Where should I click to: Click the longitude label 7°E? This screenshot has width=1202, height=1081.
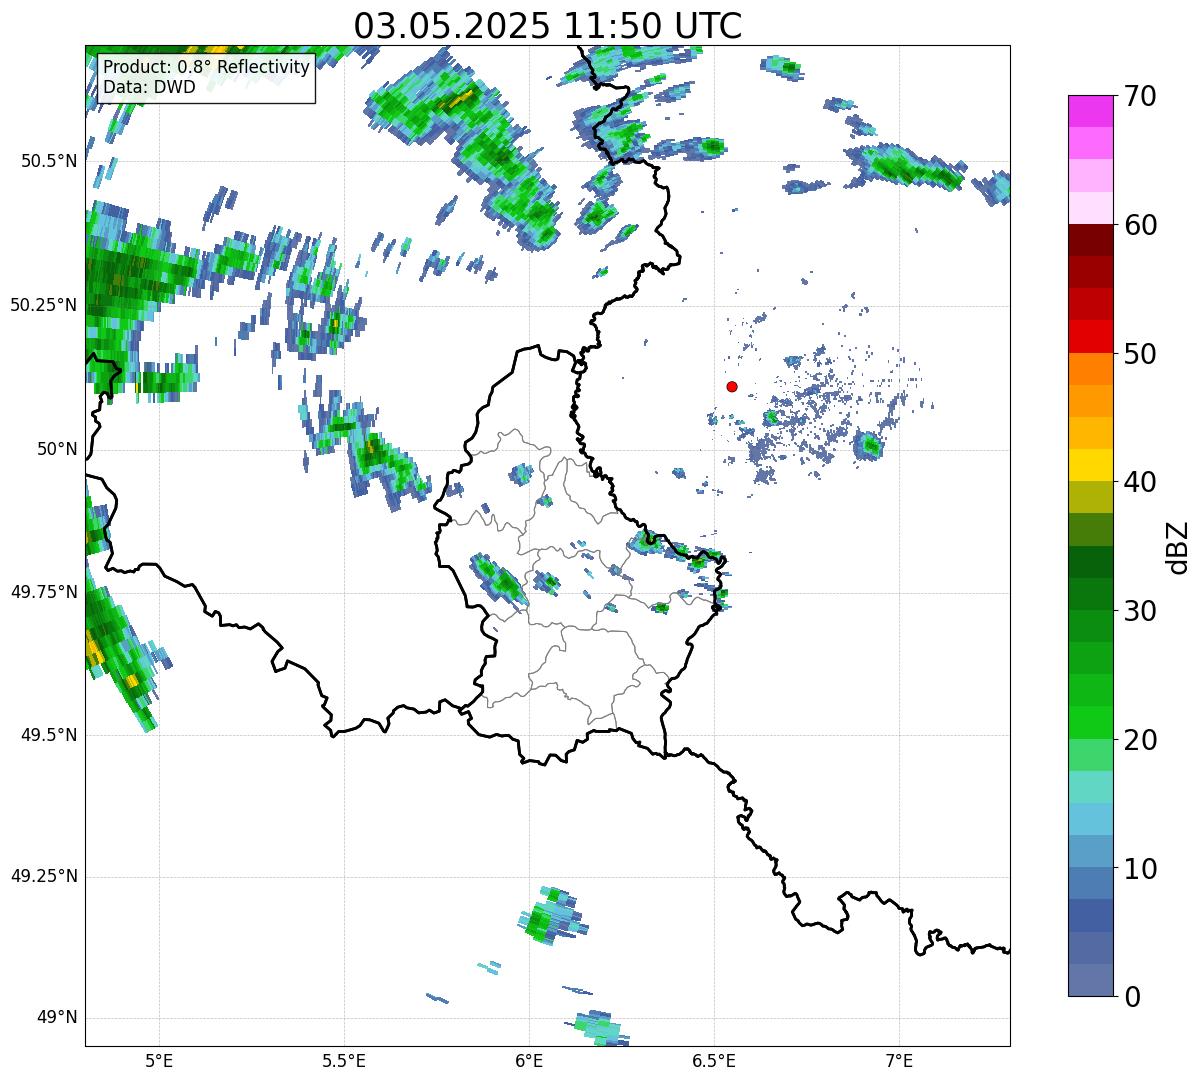coord(900,1060)
